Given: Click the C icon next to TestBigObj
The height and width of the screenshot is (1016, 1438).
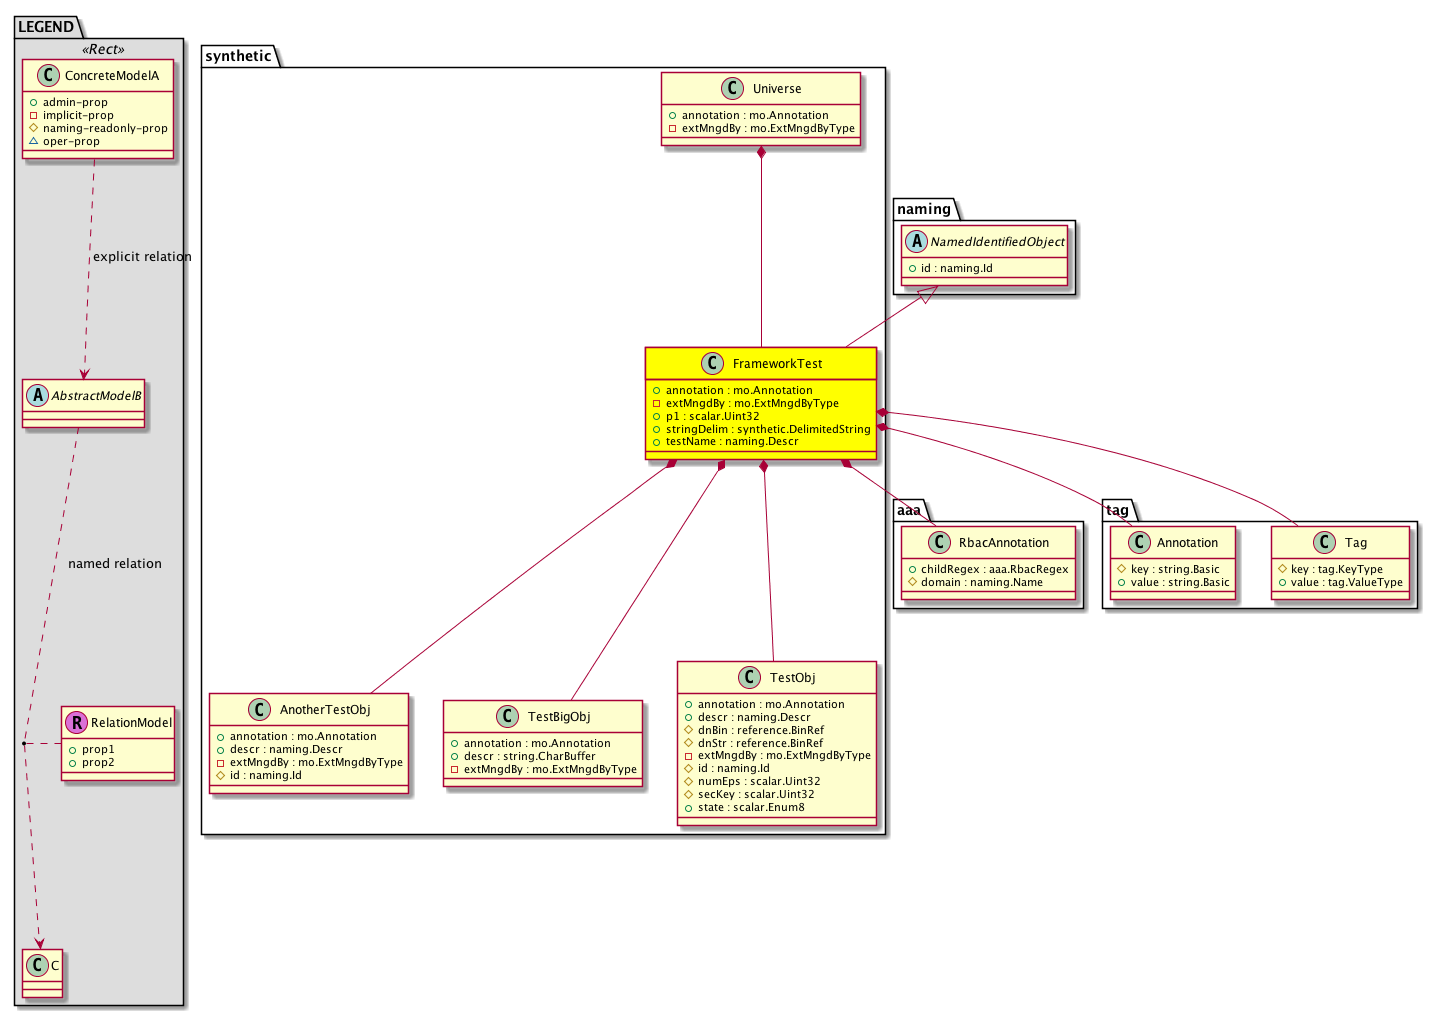Looking at the screenshot, I should [x=507, y=717].
